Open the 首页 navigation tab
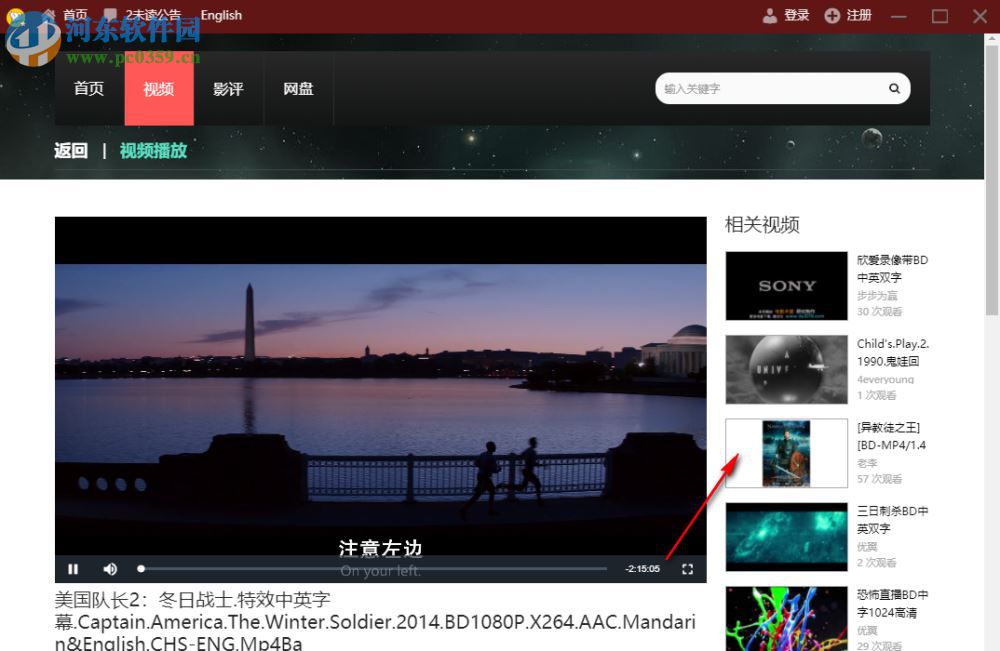Viewport: 1000px width, 651px height. [x=89, y=89]
